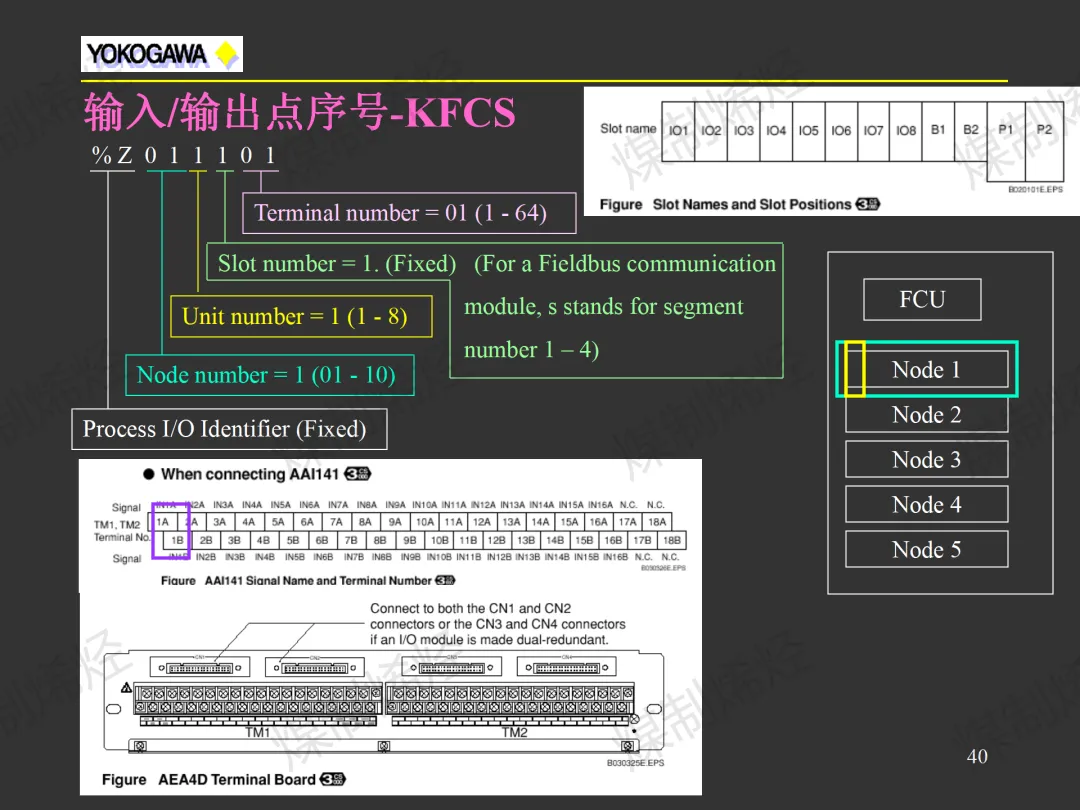Click terminal cell 5A in the AAI141 table

(x=278, y=522)
